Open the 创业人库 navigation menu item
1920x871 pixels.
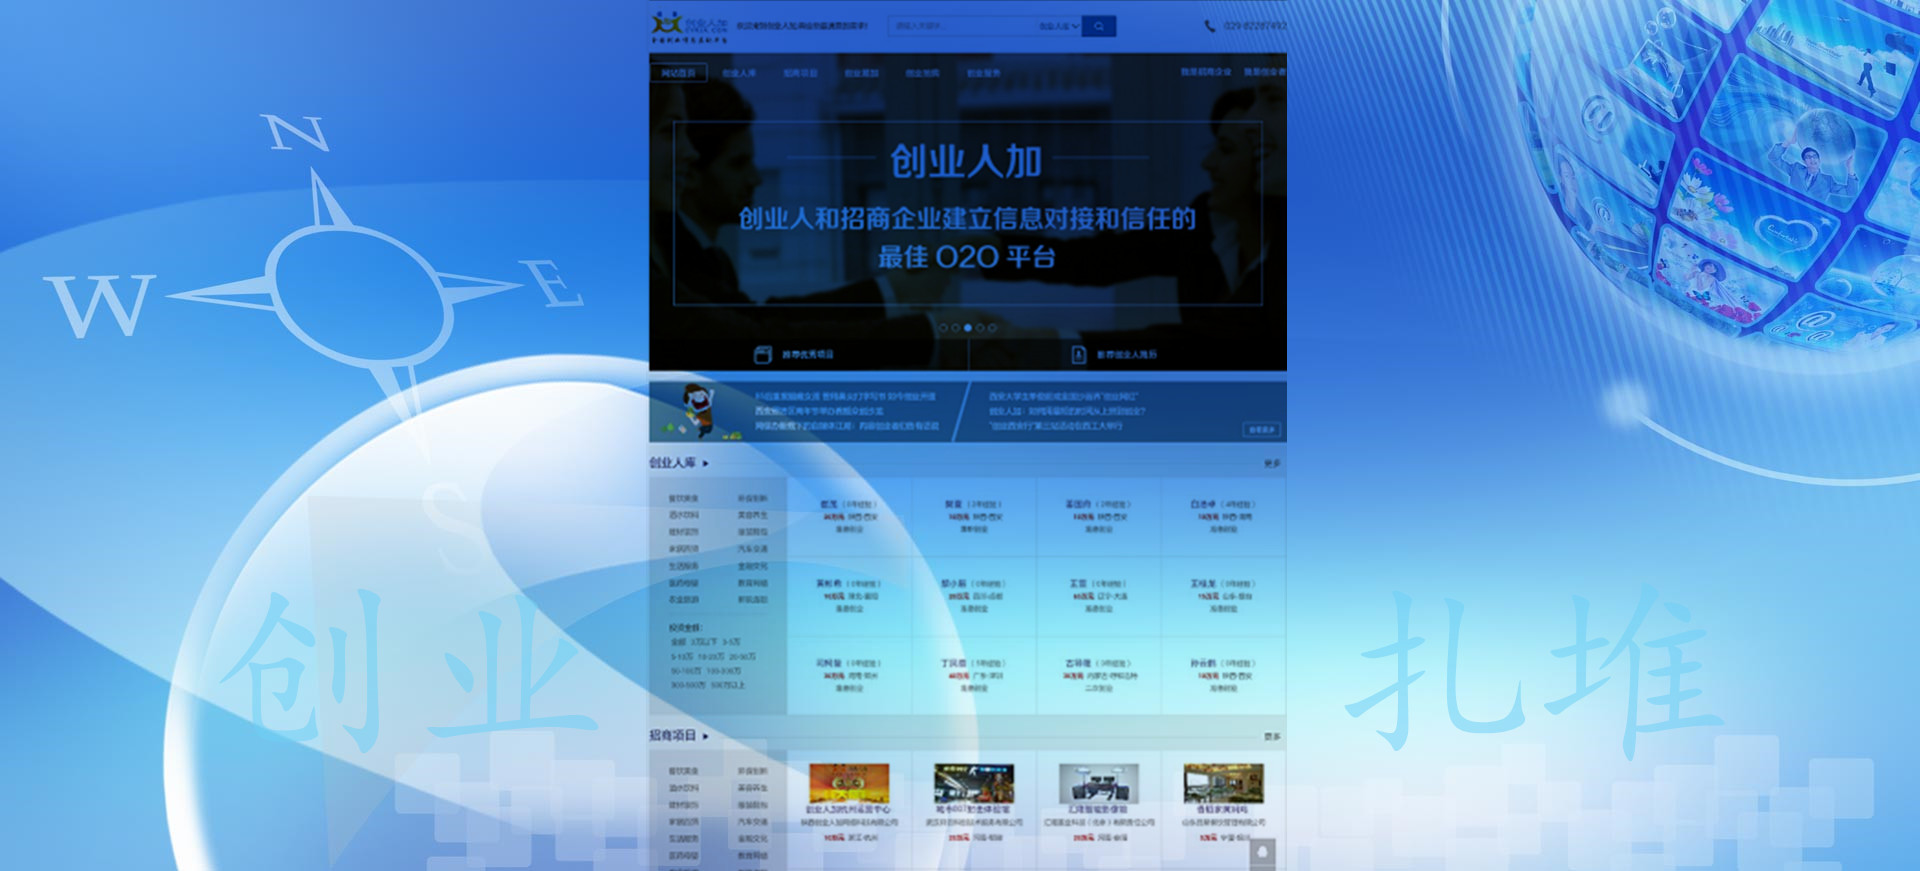point(739,73)
